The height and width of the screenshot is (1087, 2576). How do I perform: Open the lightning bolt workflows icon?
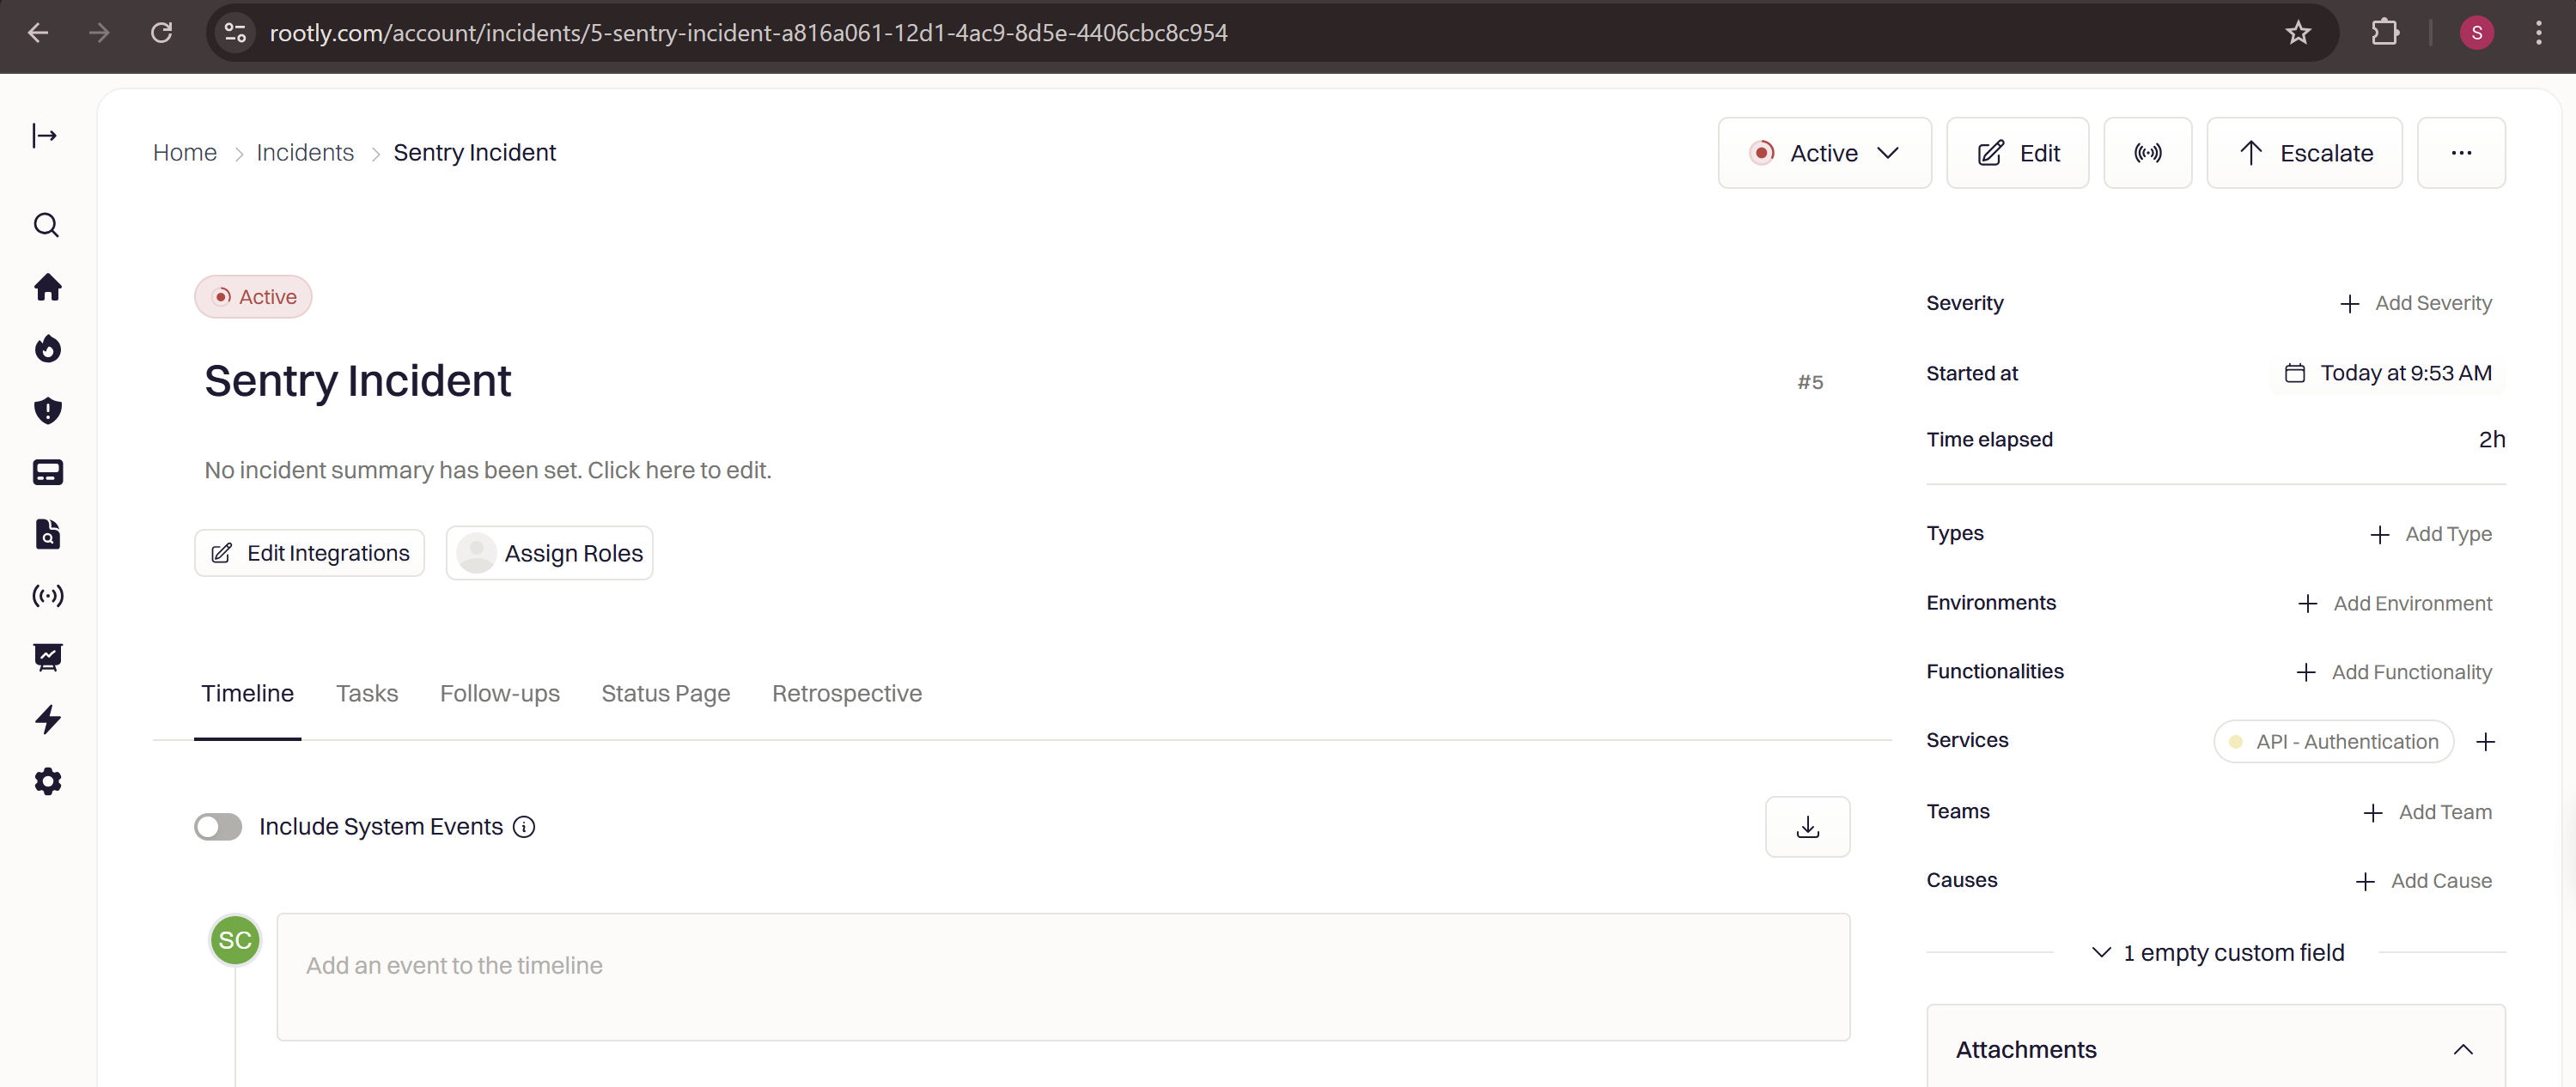point(47,719)
